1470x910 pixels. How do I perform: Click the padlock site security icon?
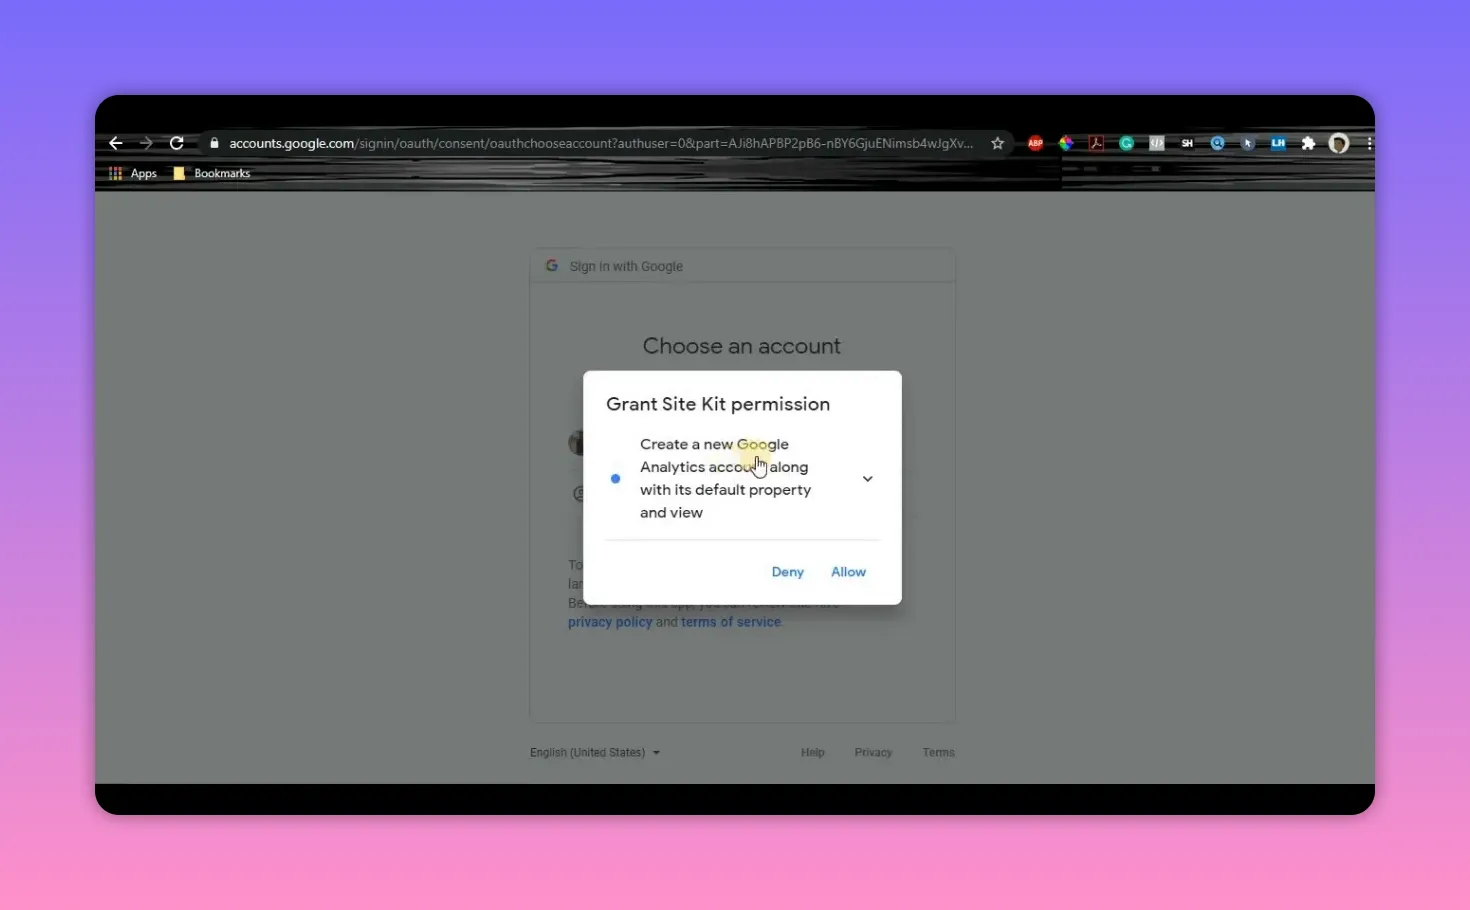click(x=214, y=143)
